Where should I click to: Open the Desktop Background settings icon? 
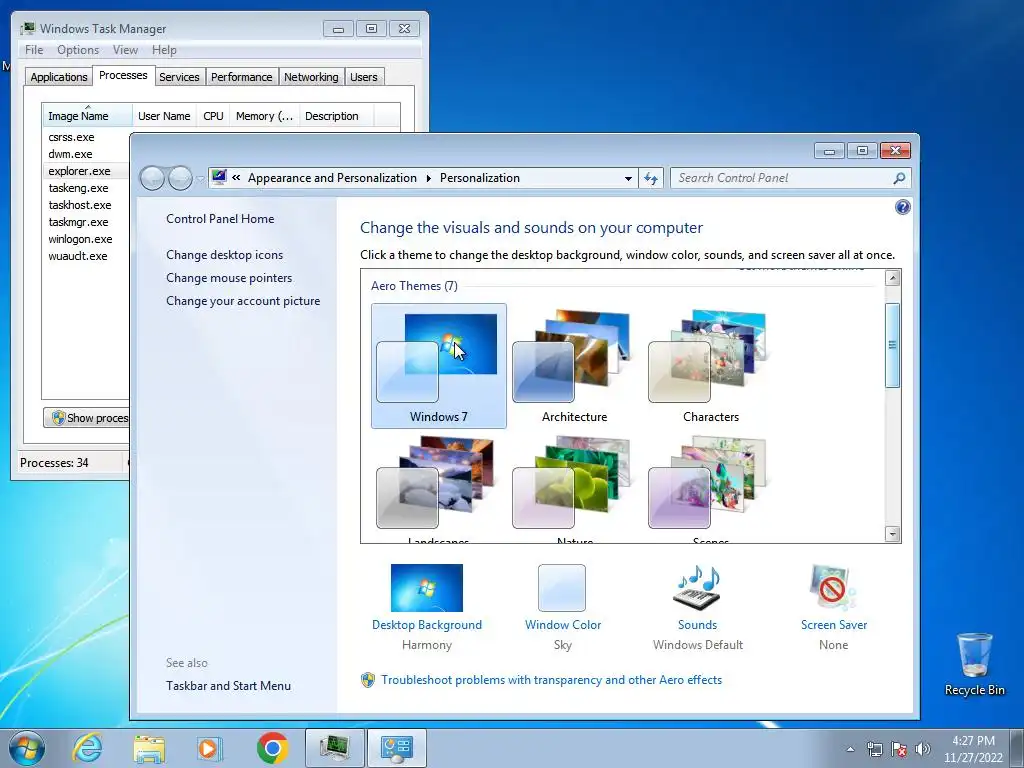426,588
